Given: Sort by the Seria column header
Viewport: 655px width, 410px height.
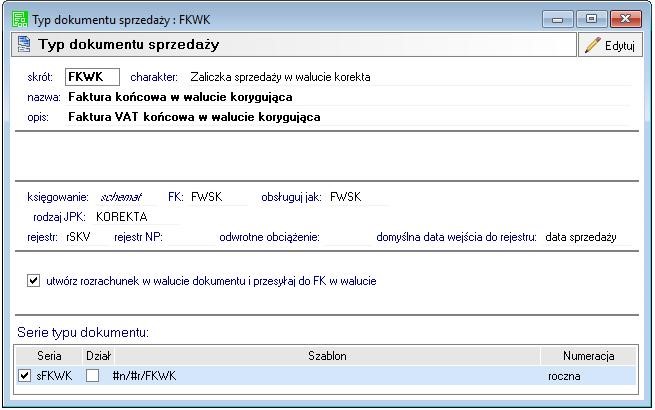Looking at the screenshot, I should pos(48,355).
